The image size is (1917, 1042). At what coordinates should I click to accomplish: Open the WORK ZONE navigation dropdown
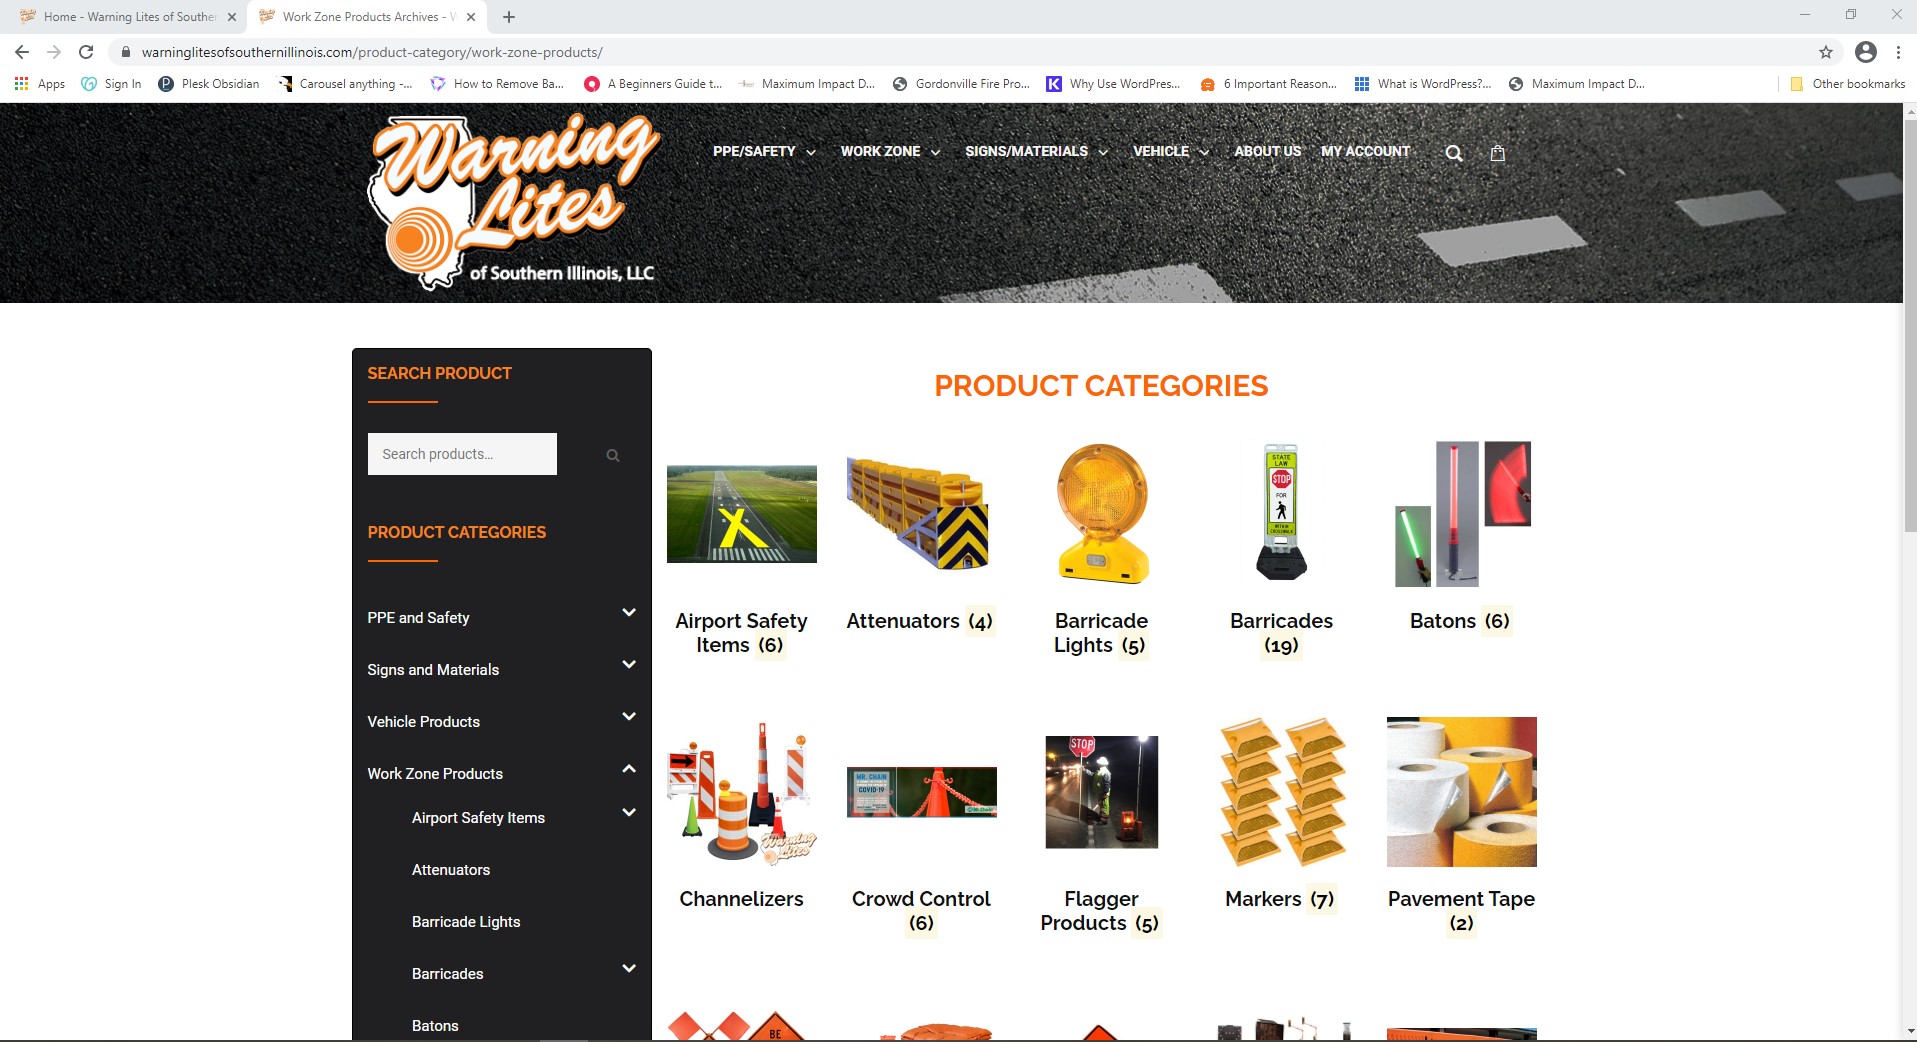coord(890,152)
